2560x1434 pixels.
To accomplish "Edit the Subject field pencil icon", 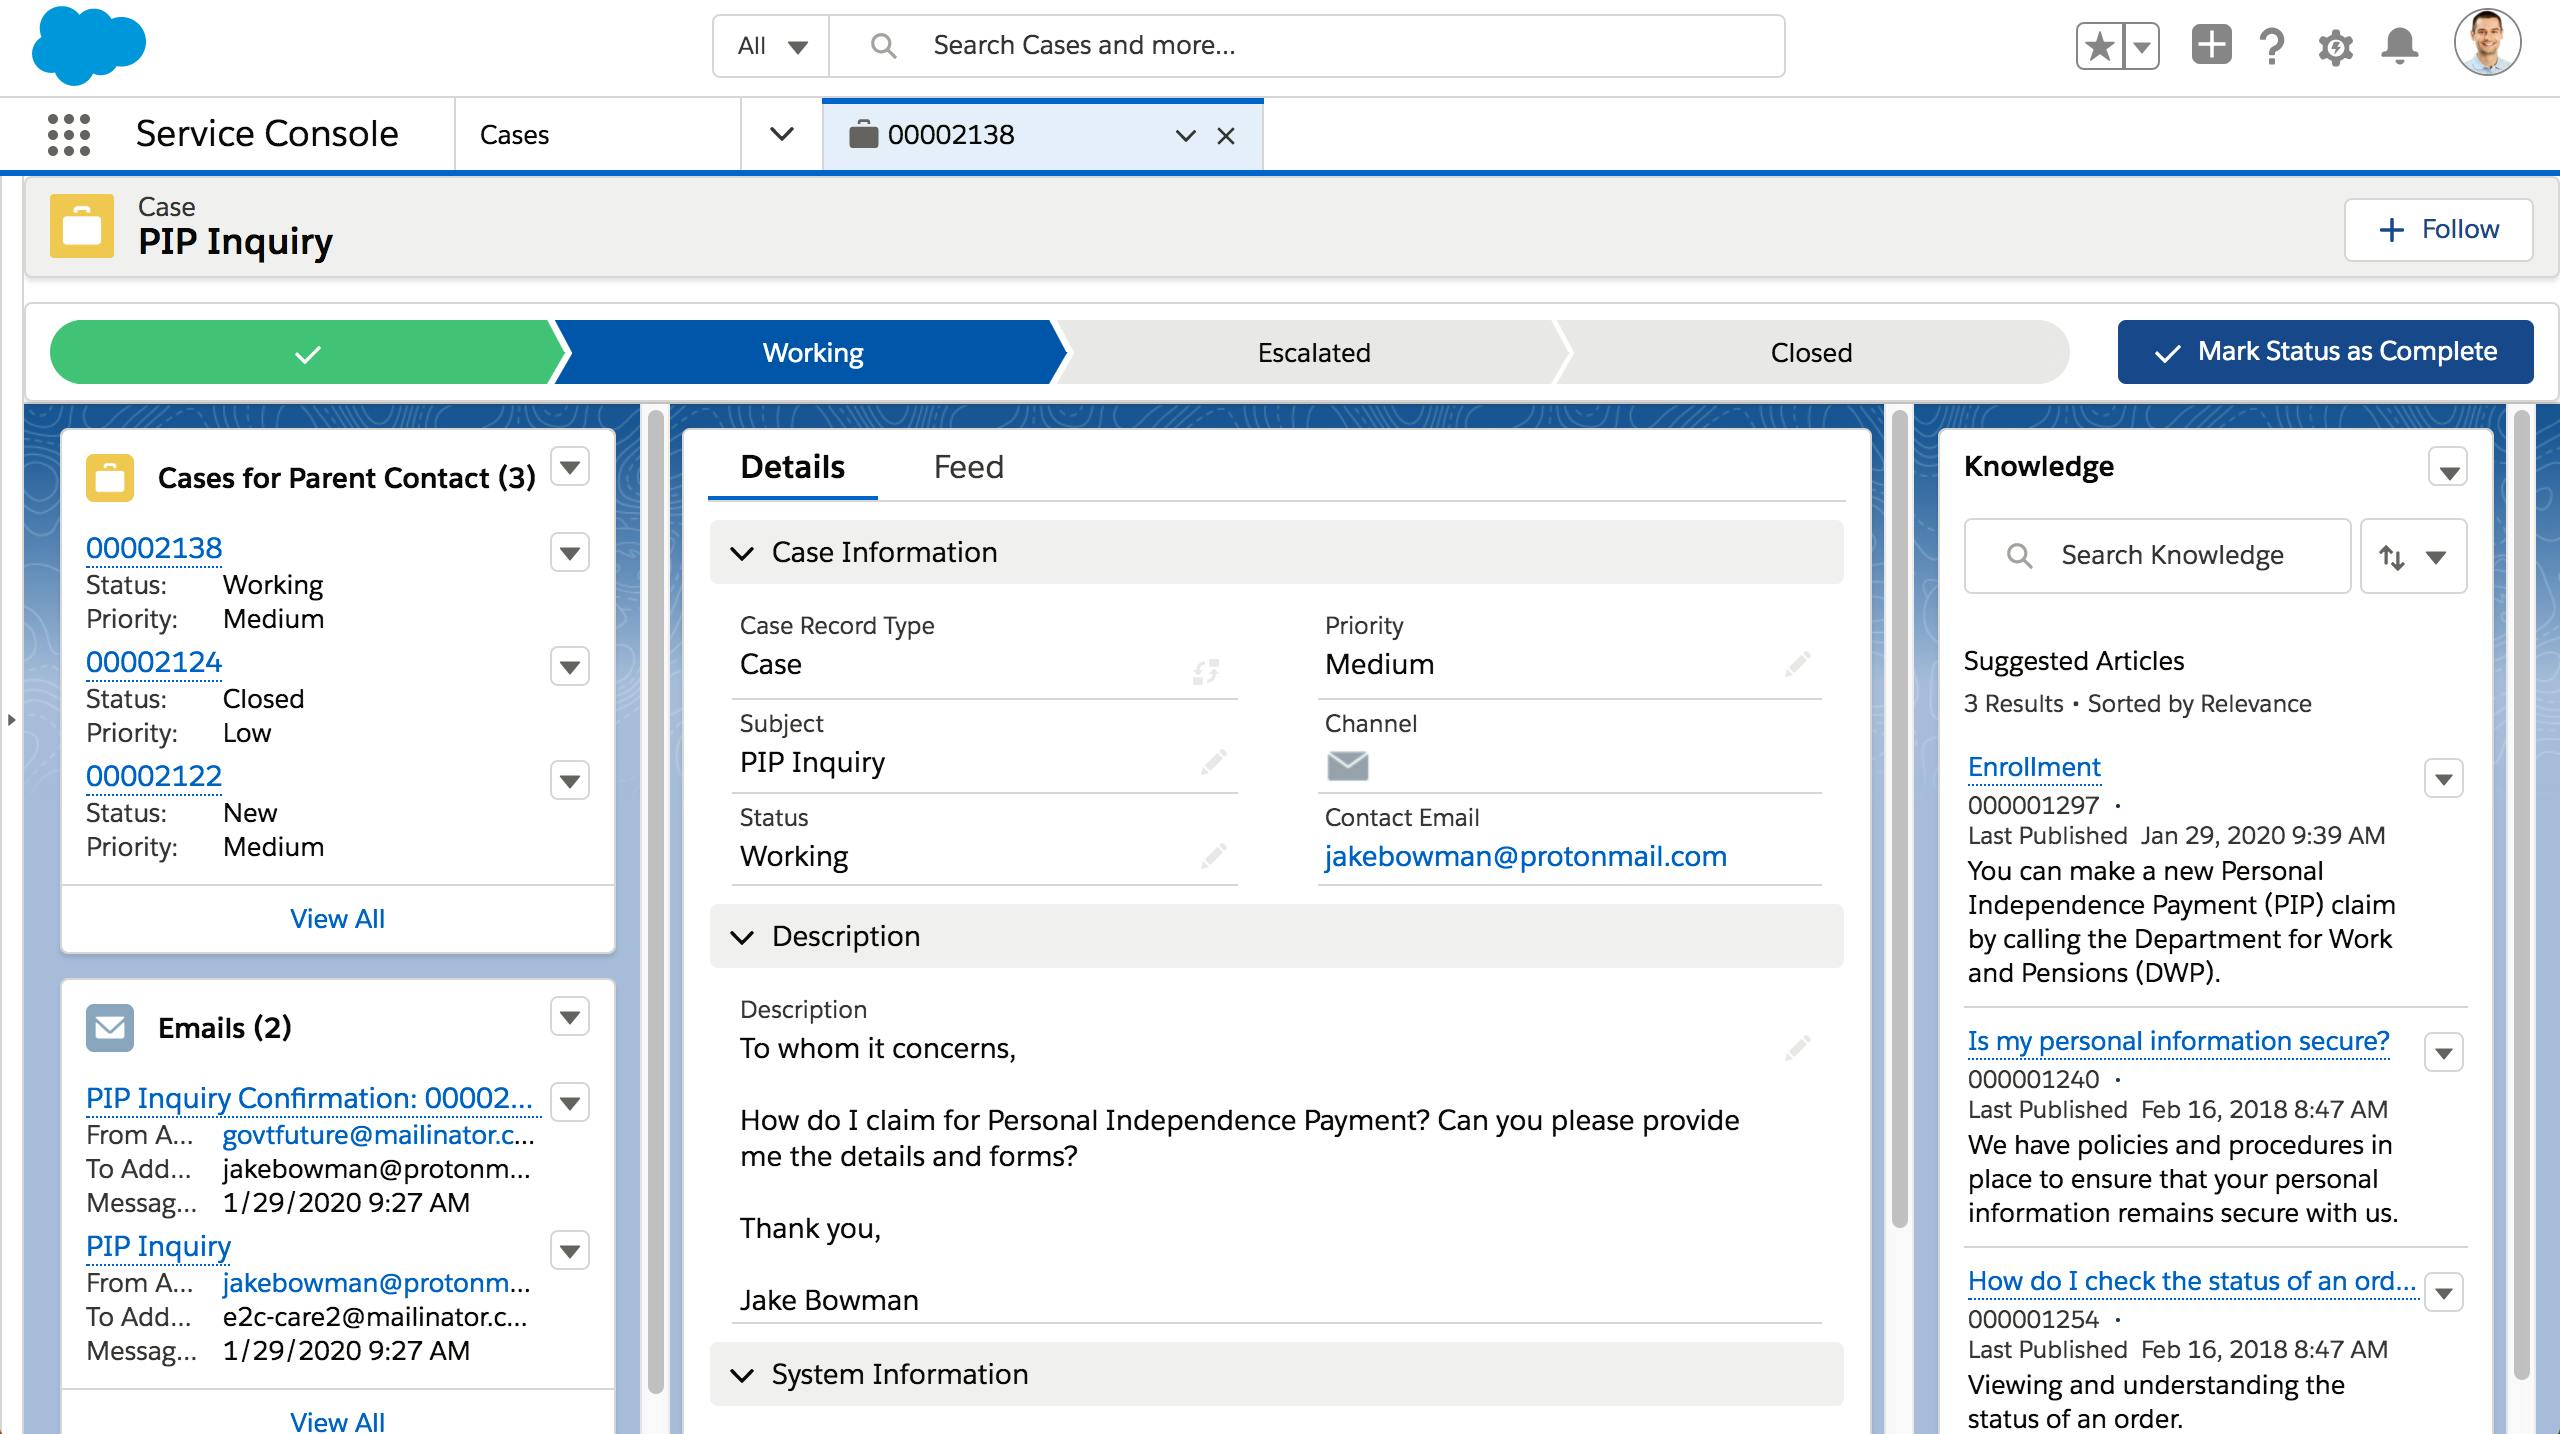I will click(1213, 762).
